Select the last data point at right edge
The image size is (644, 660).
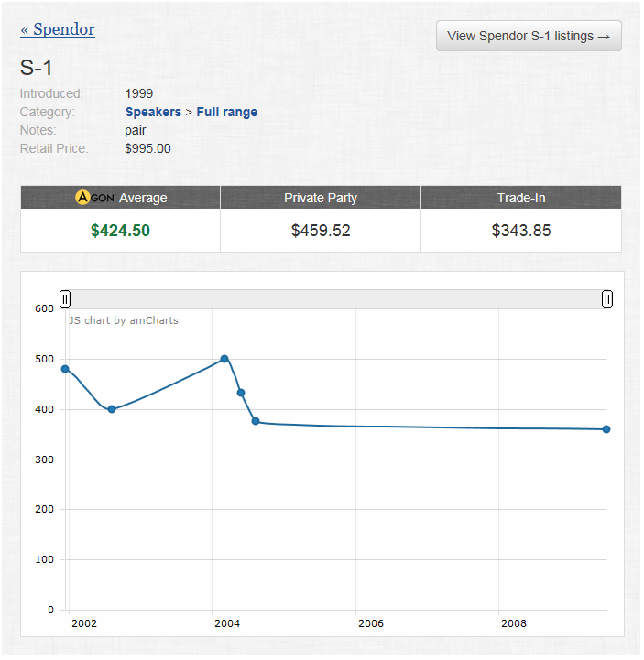(607, 430)
